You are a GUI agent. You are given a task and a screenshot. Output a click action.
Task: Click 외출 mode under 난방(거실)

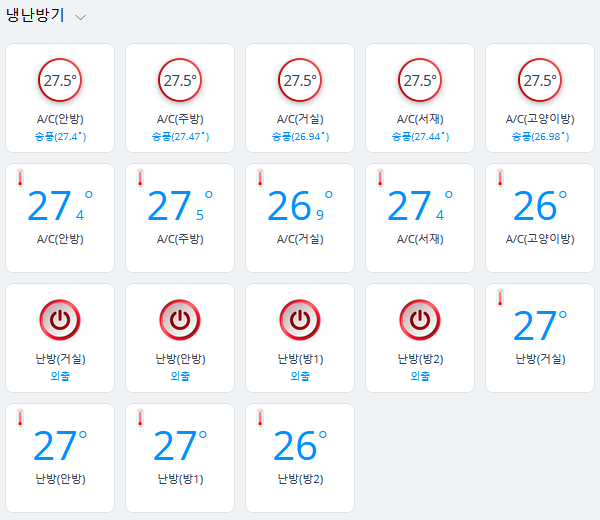[x=60, y=376]
